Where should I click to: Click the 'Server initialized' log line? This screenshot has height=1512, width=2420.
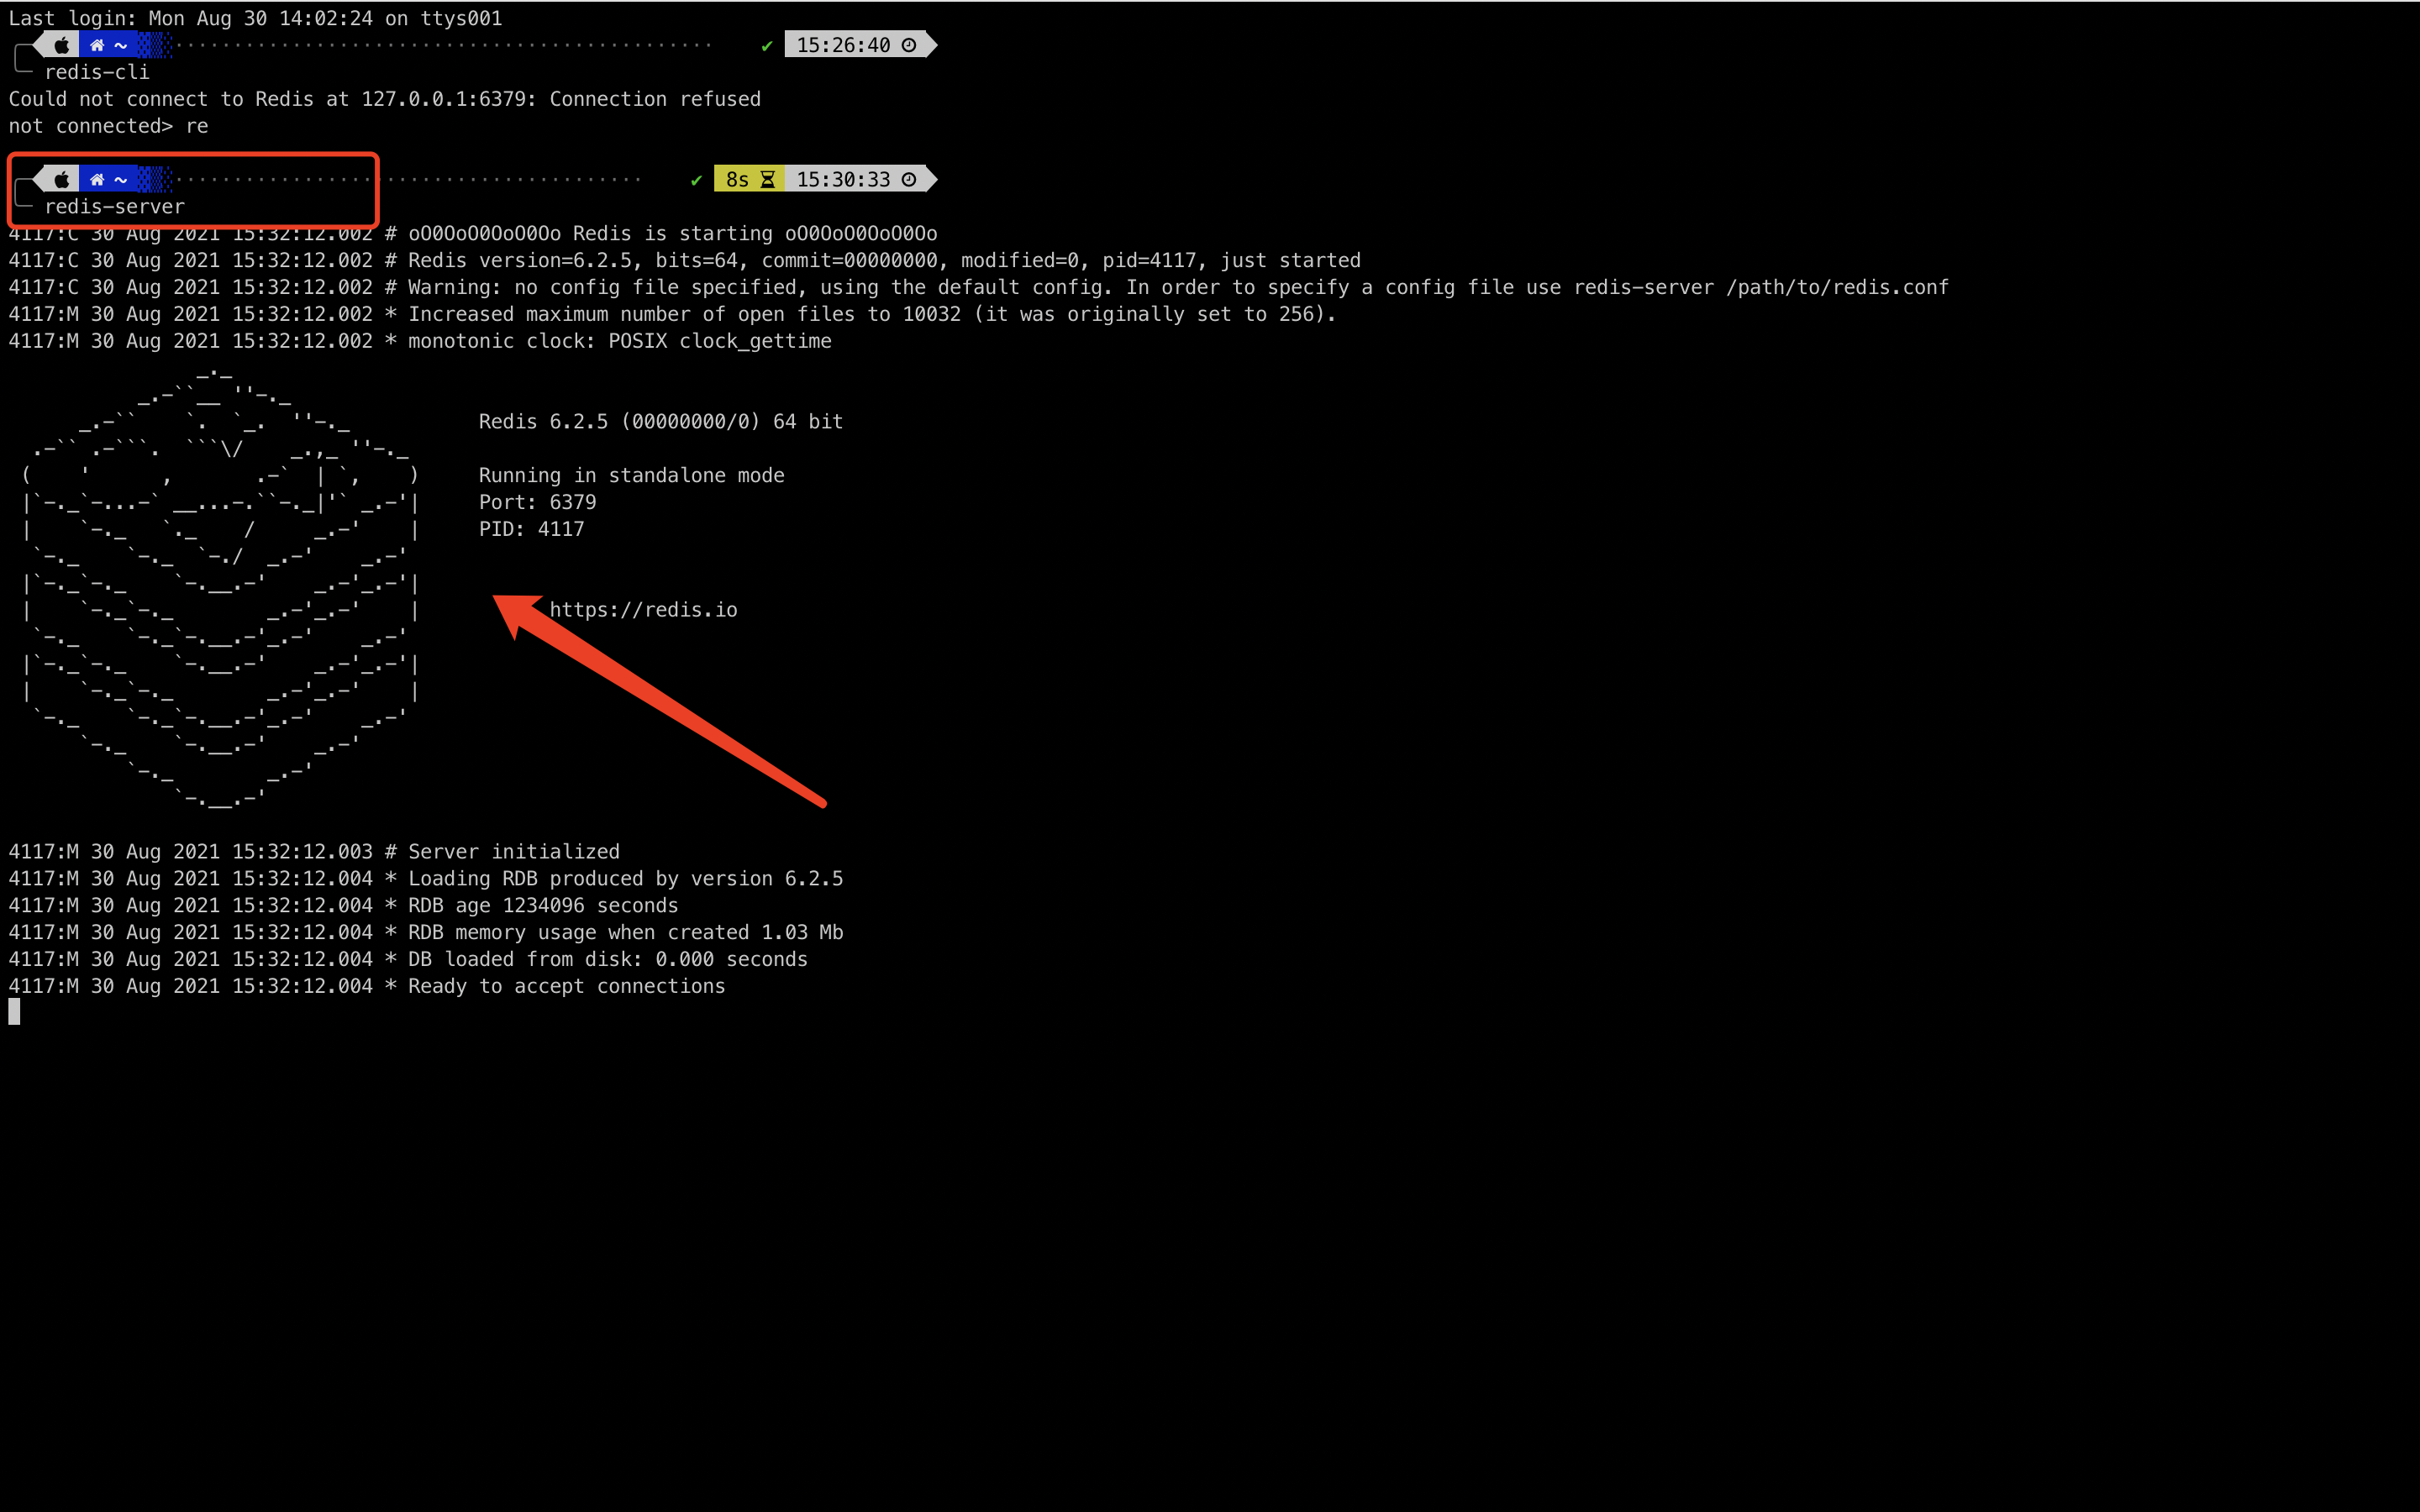coord(514,852)
